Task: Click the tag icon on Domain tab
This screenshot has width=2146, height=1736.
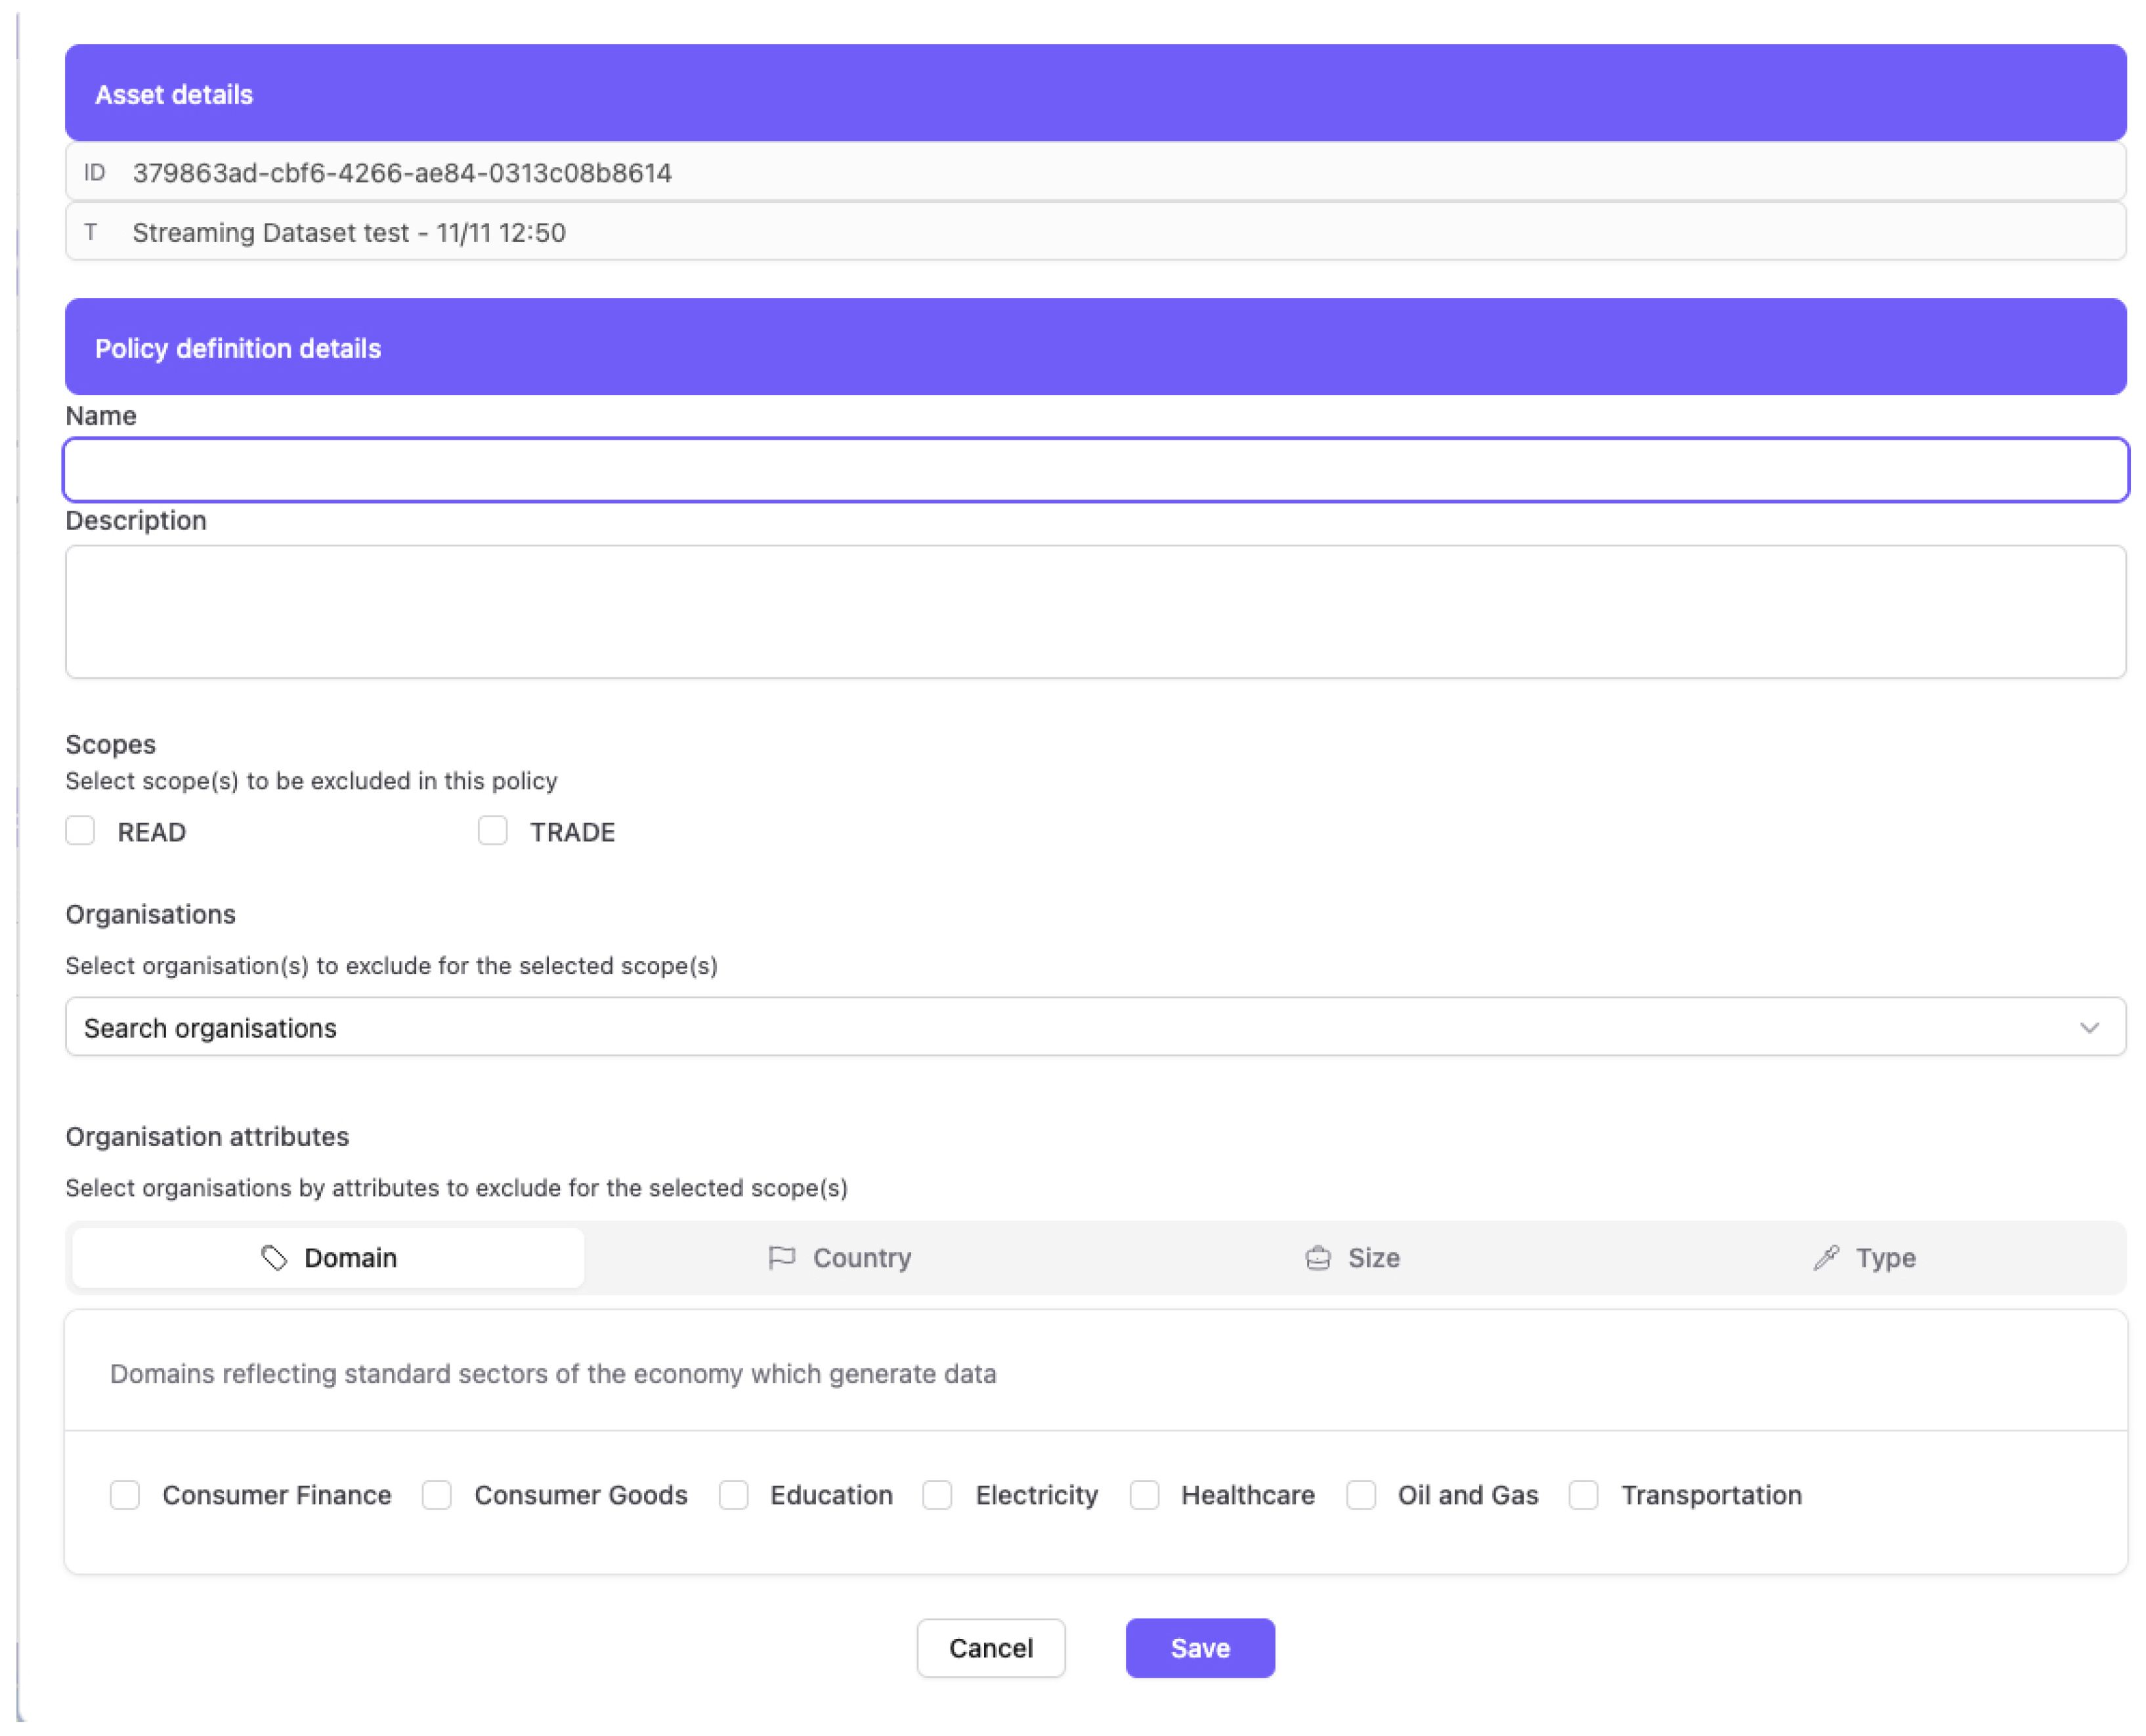Action: 273,1258
